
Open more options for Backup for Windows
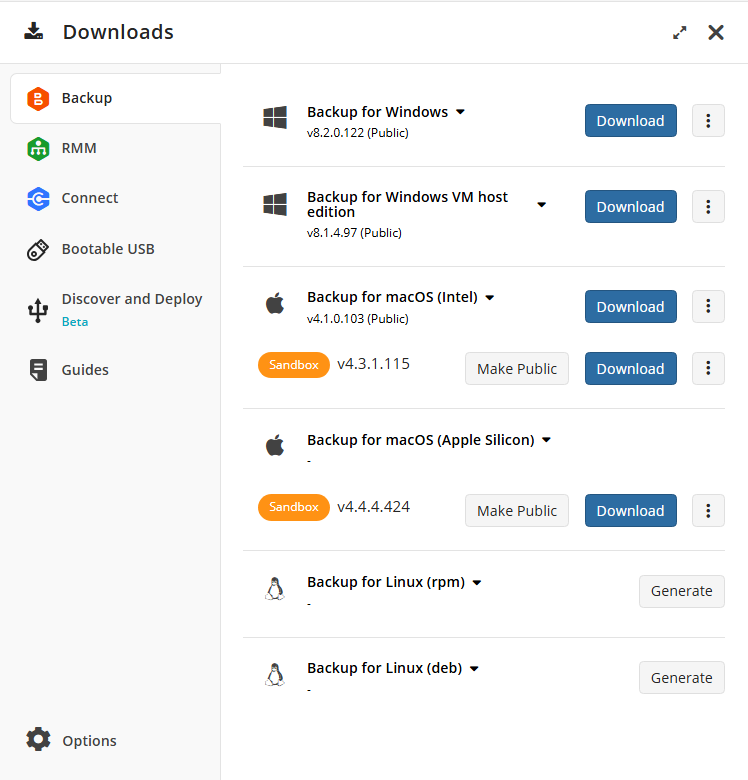708,121
